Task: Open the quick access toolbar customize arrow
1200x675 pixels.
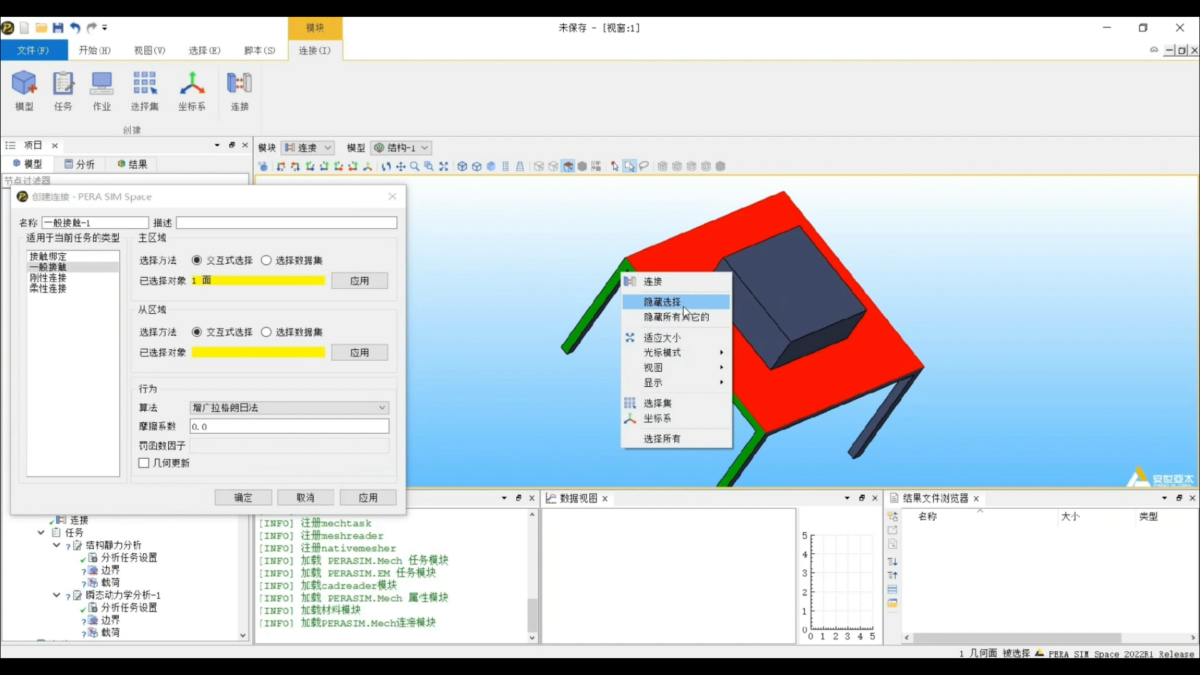Action: point(105,28)
